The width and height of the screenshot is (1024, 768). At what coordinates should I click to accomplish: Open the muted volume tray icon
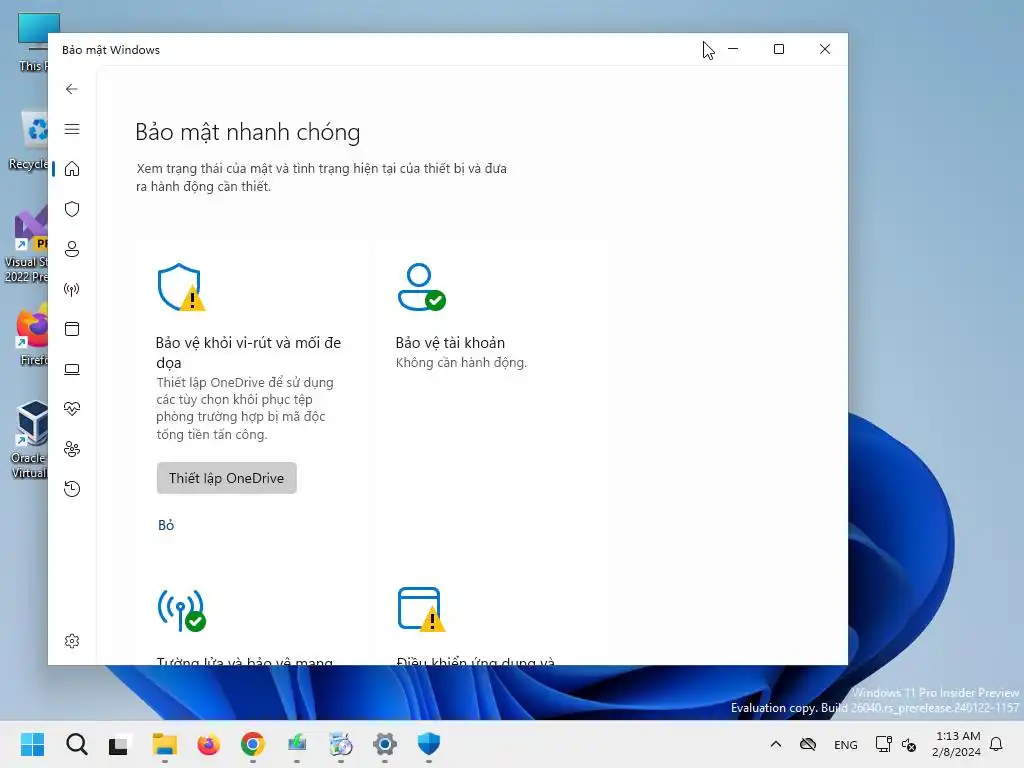[x=908, y=744]
